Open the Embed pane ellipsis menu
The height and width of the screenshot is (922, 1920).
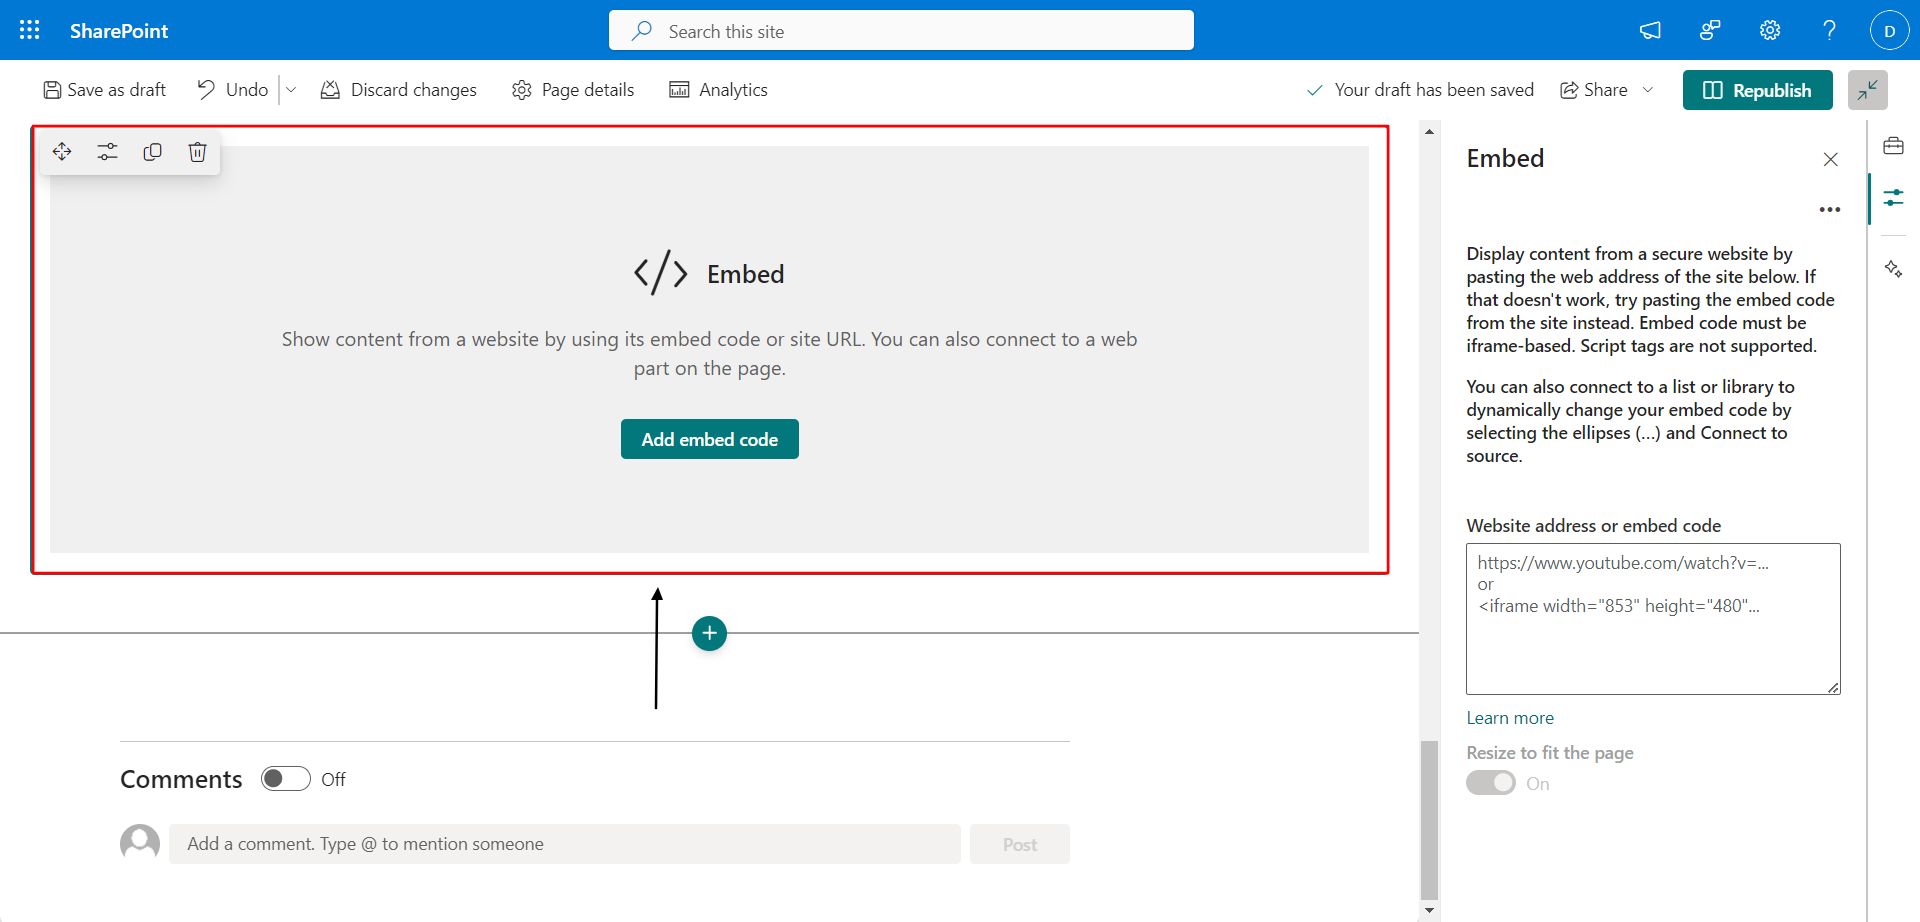pos(1830,209)
